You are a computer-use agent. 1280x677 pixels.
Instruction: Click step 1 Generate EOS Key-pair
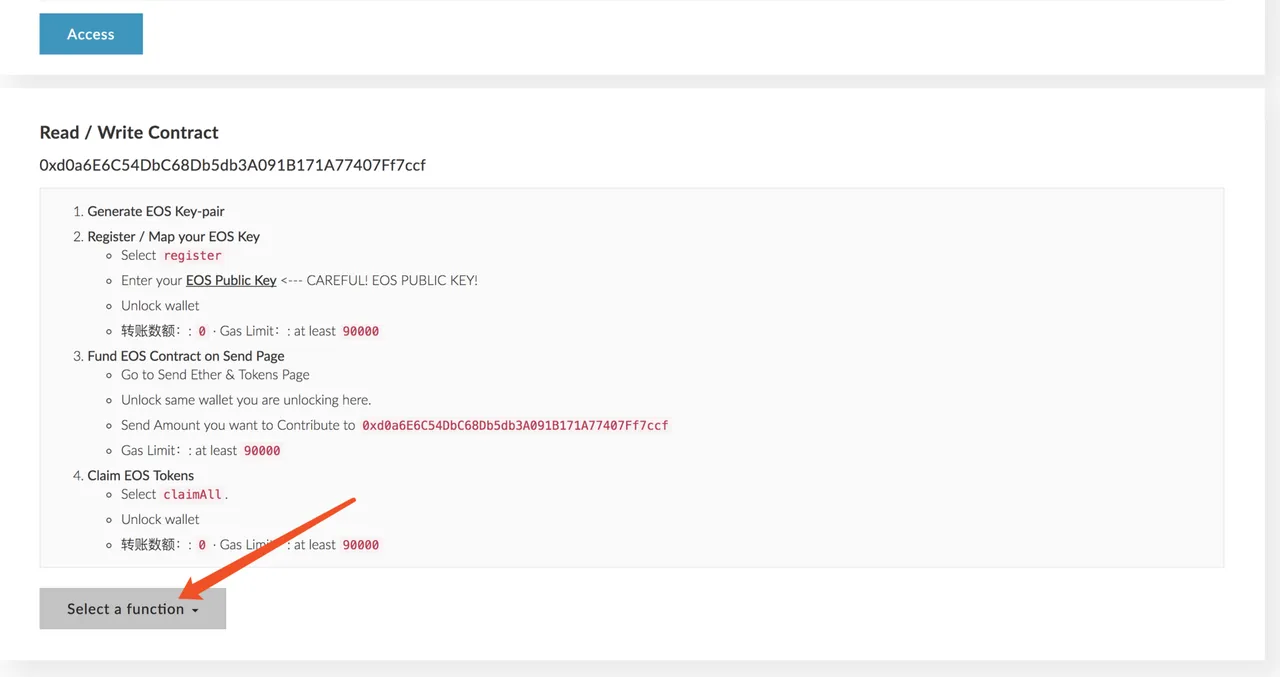(x=156, y=211)
